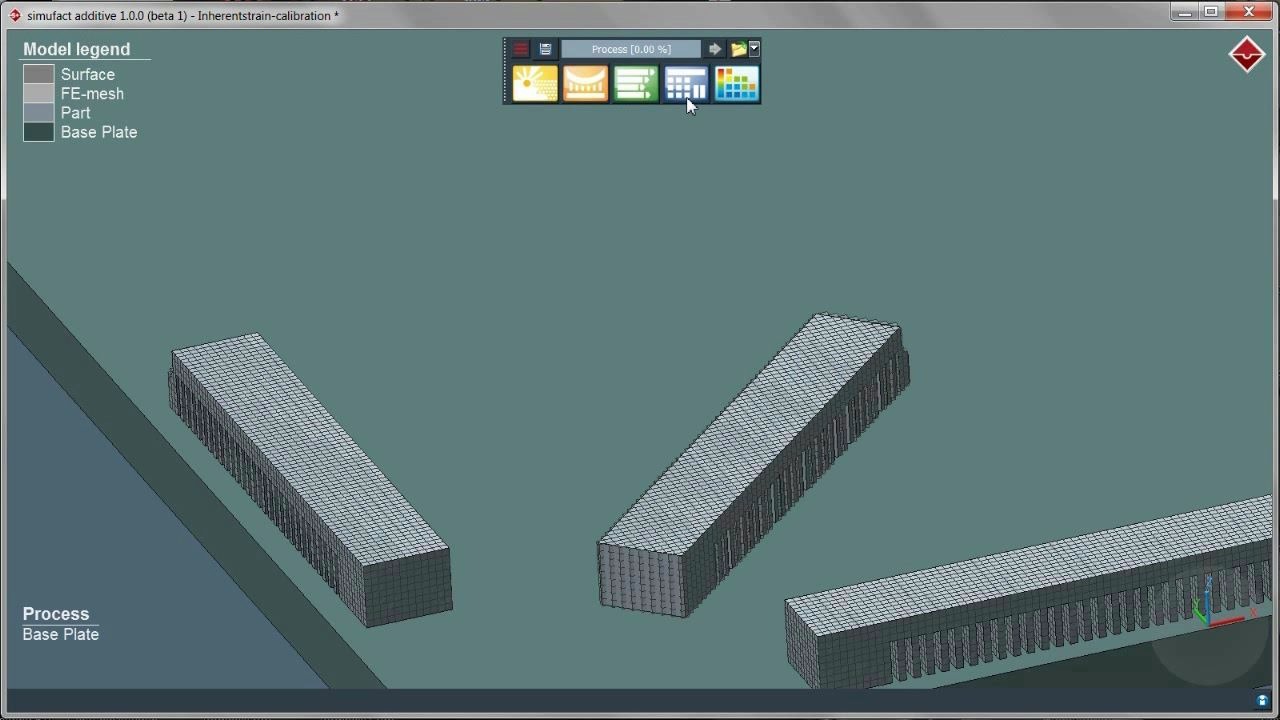
Task: Click the forward arrow next to Process bar
Action: tap(714, 48)
